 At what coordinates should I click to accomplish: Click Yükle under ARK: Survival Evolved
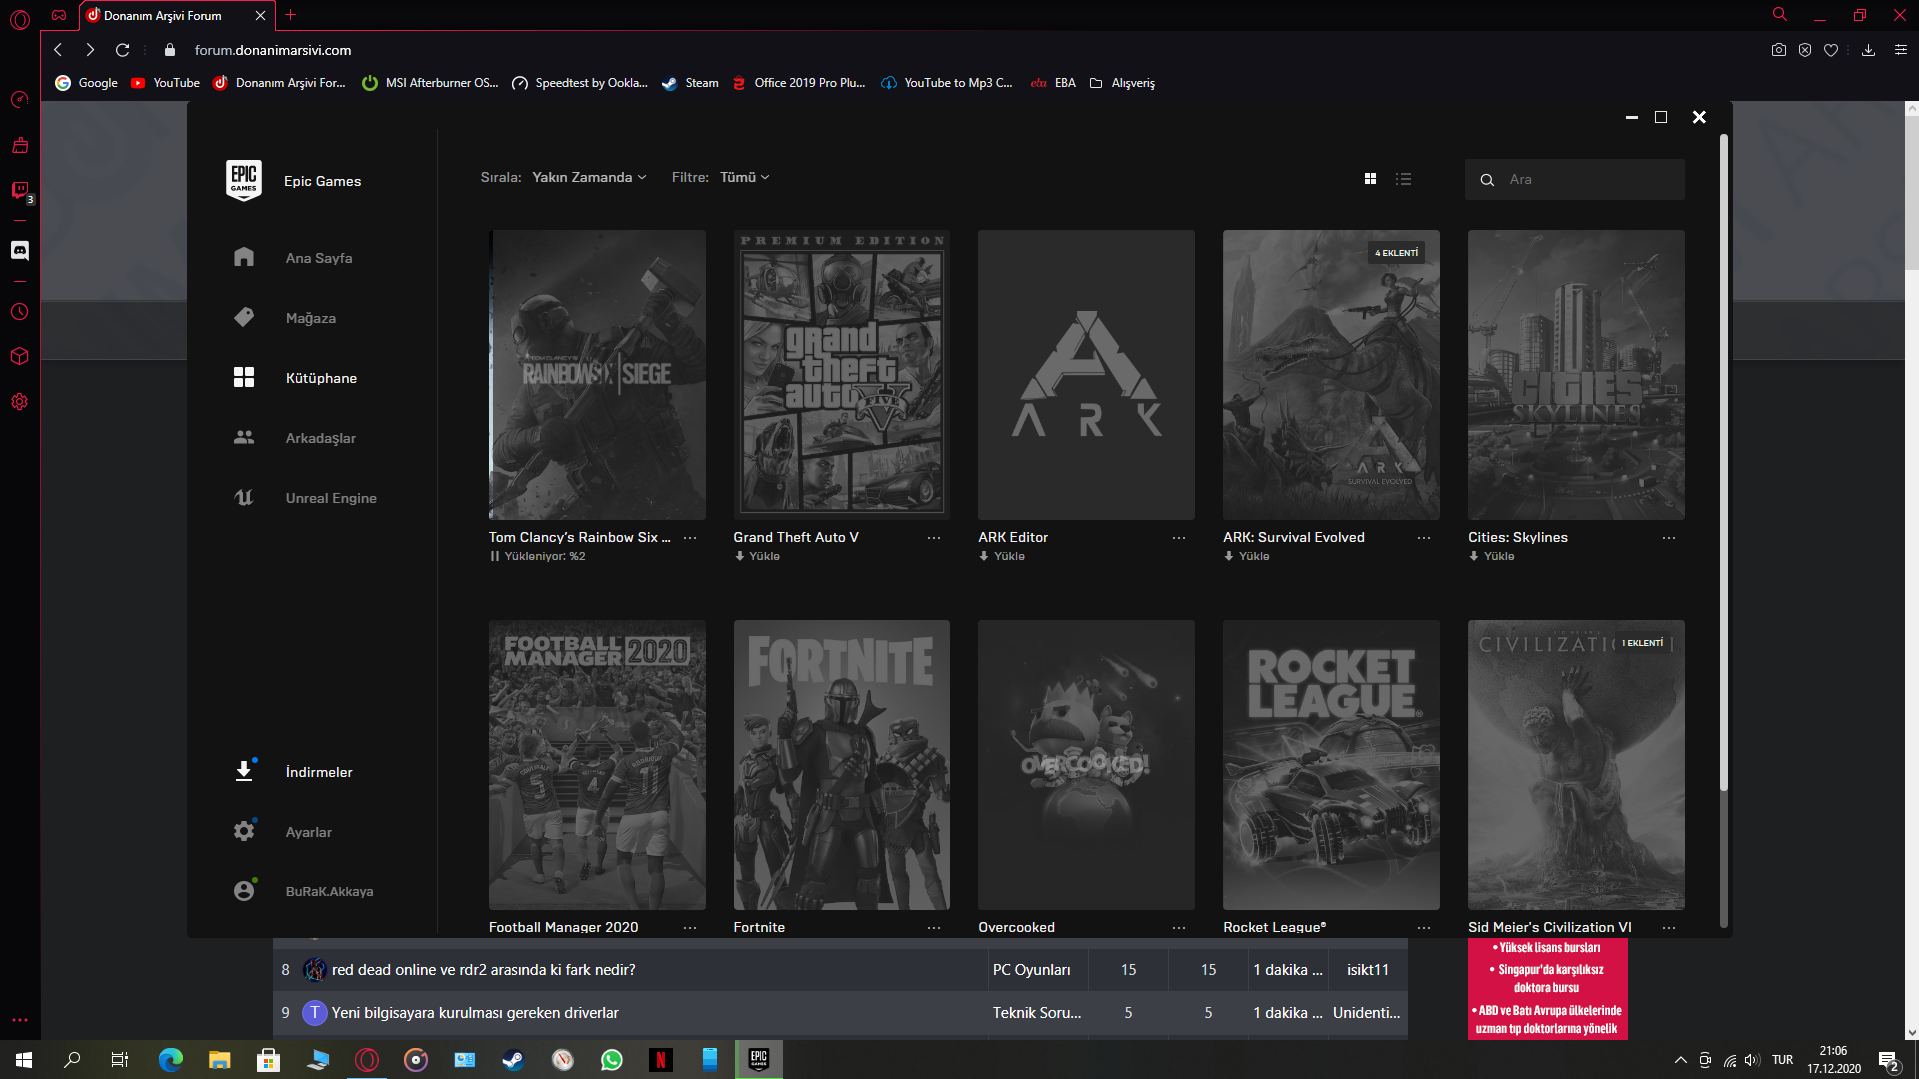coord(1247,556)
